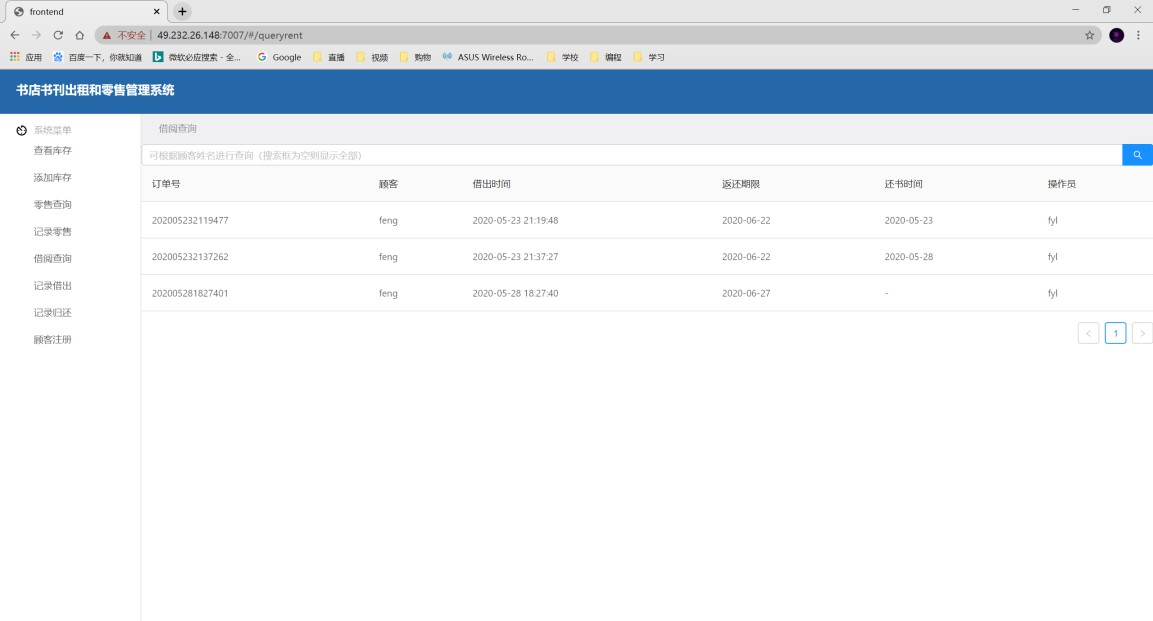Image resolution: width=1153 pixels, height=621 pixels.
Task: Select 零售查询 in the sidebar
Action: [52, 205]
